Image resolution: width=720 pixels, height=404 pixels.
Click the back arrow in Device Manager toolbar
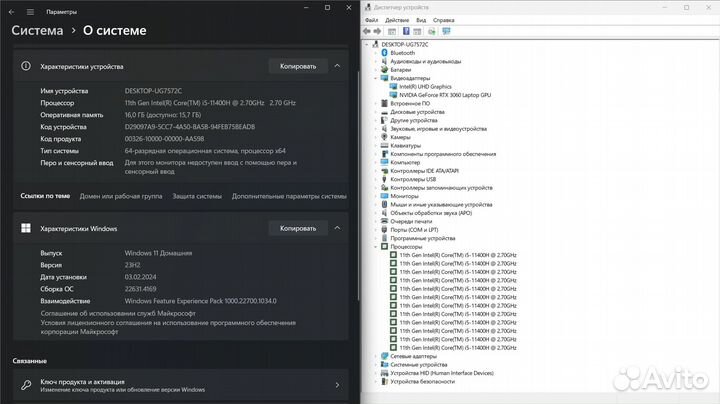click(366, 31)
